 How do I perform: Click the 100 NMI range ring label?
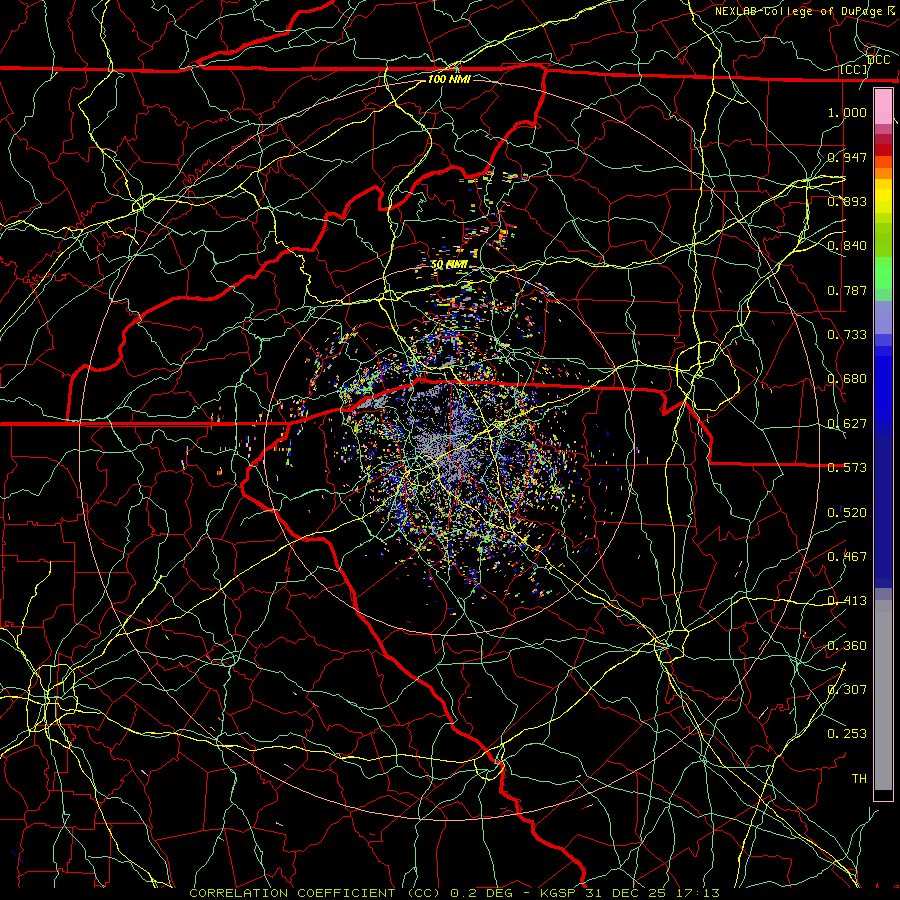pyautogui.click(x=449, y=79)
